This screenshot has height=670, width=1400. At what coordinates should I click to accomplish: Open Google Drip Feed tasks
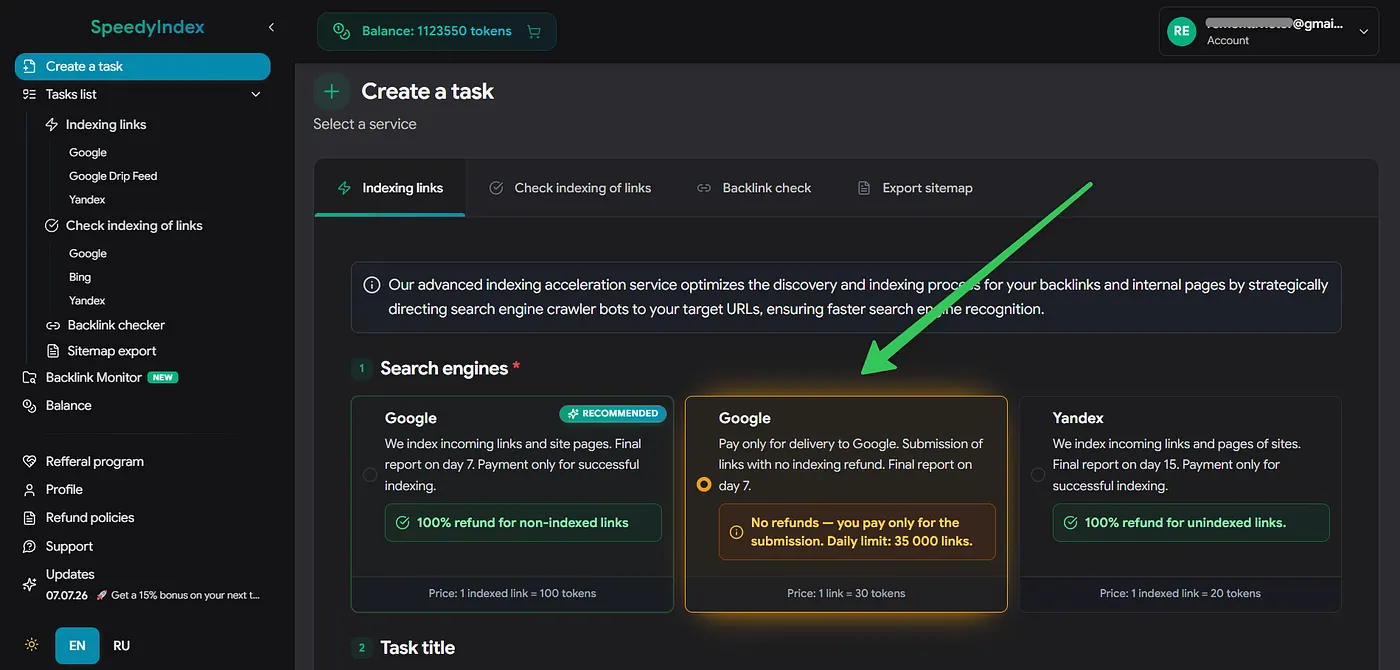[113, 176]
